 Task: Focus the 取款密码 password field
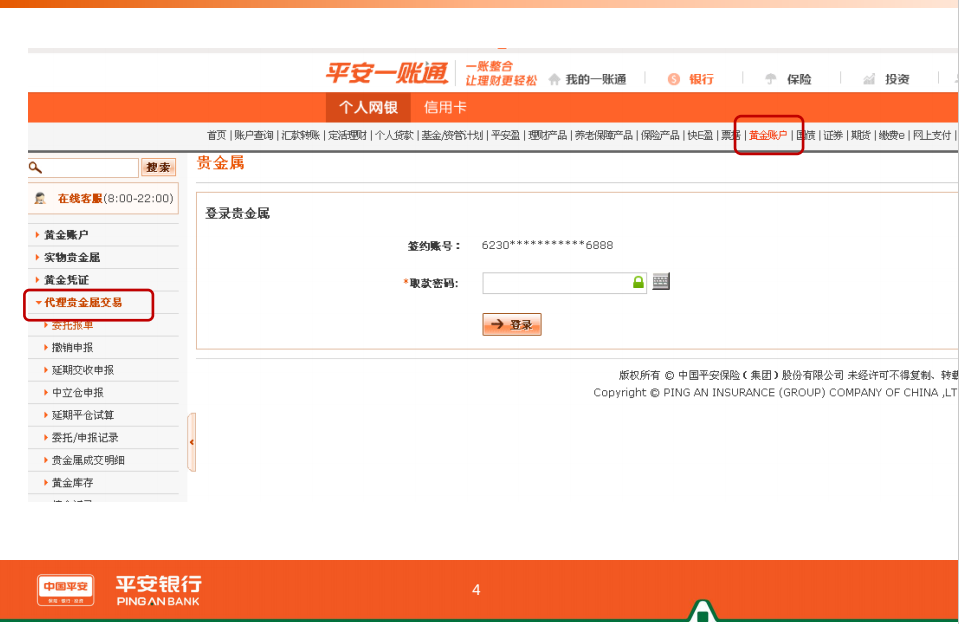564,283
